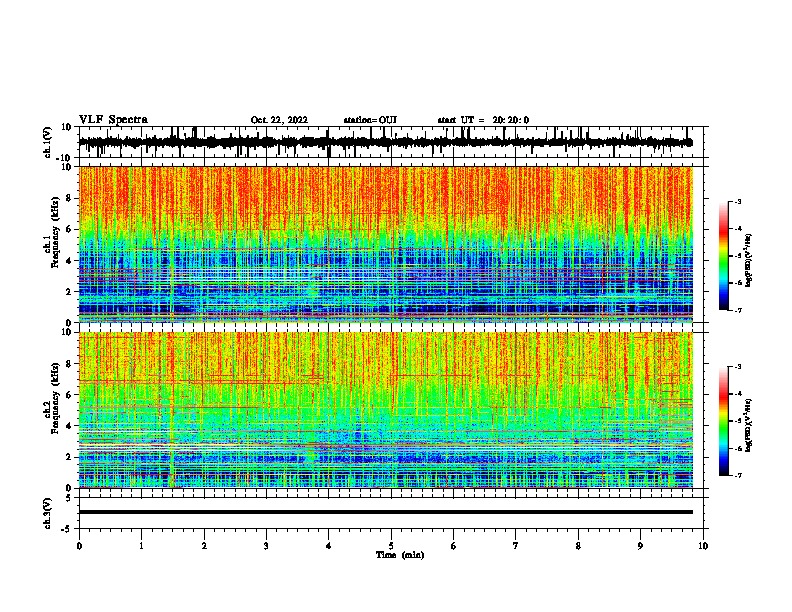The image size is (792, 612).
Task: Click the "ch.3(V)" axis label
Action: 48,513
